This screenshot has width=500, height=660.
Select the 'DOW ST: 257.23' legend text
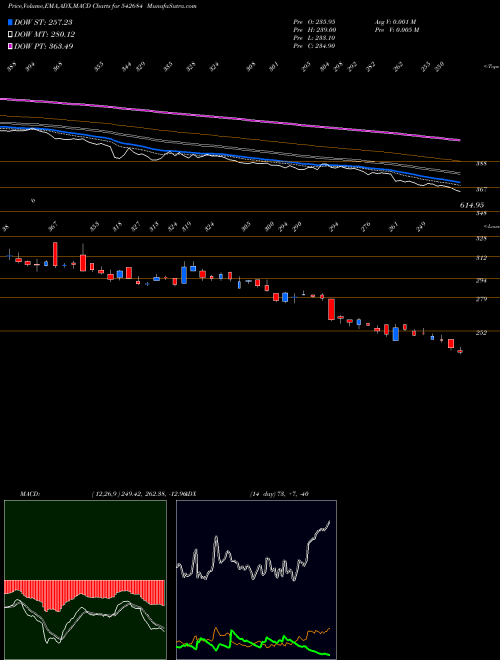pyautogui.click(x=44, y=23)
